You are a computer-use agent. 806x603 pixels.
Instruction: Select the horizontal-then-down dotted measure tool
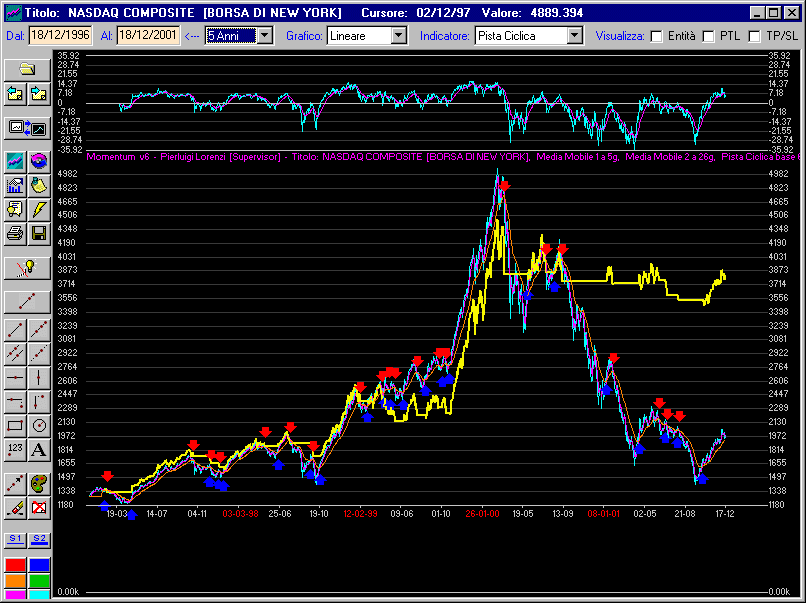(15, 402)
